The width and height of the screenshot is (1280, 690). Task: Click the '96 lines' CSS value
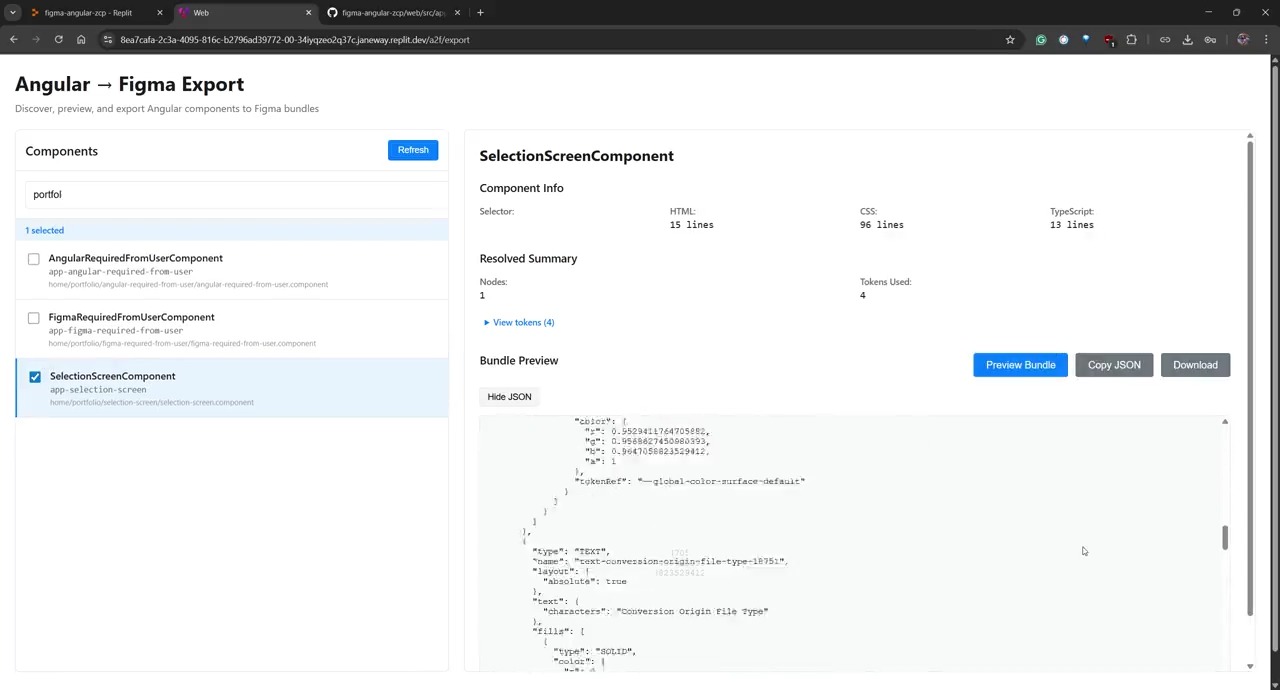point(882,225)
